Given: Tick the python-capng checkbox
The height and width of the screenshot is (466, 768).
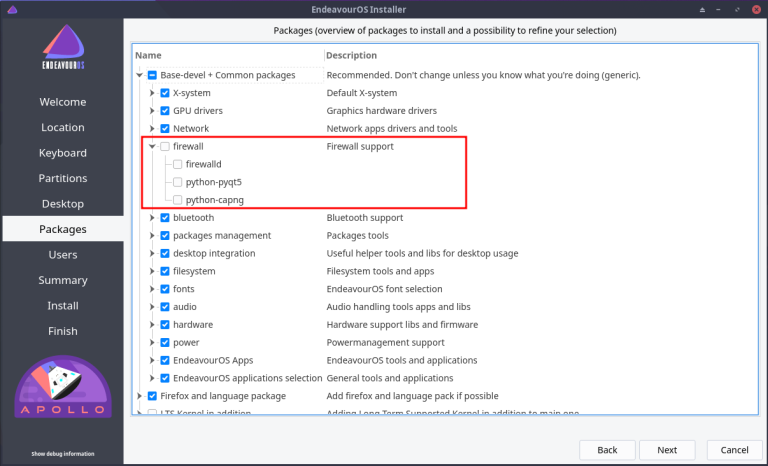Looking at the screenshot, I should point(178,200).
